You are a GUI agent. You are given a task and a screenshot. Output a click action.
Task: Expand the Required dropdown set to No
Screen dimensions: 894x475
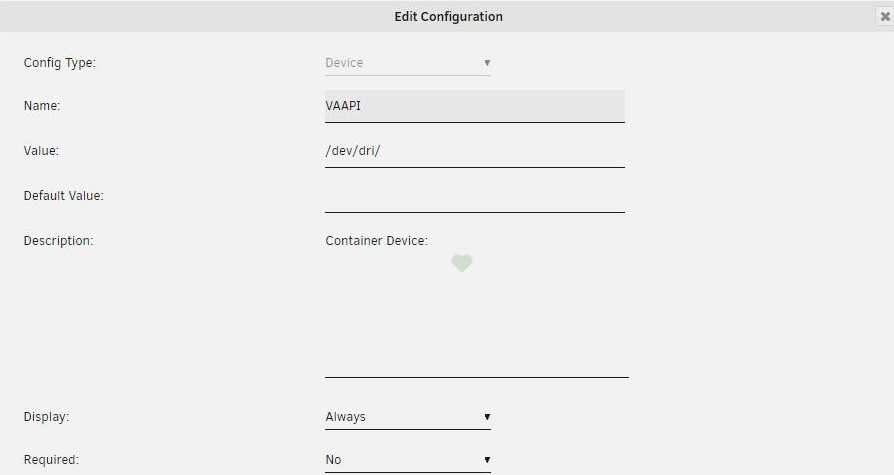[x=407, y=460]
